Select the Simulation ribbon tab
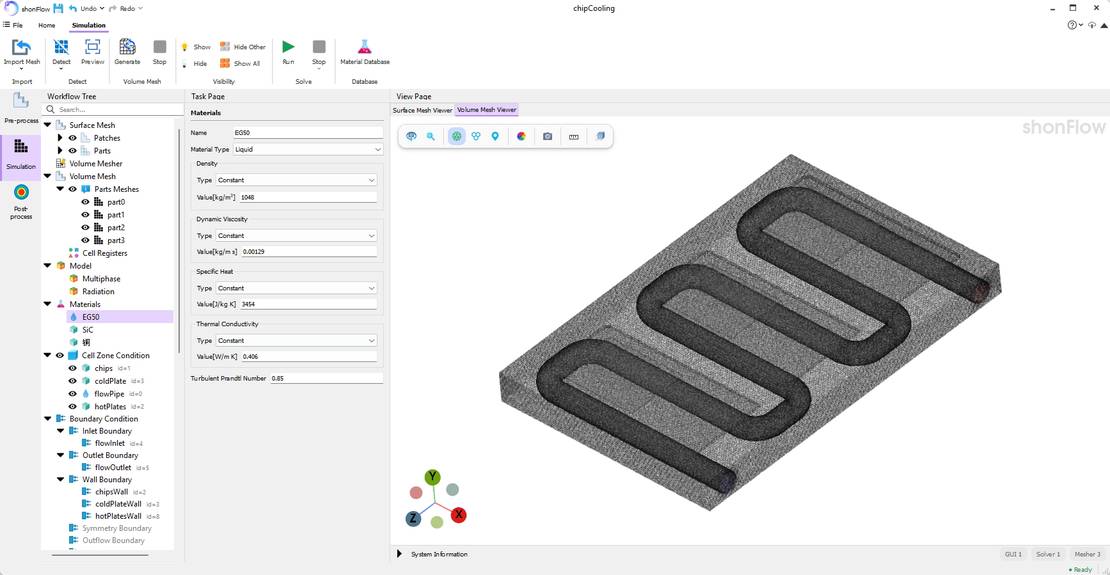The height and width of the screenshot is (575, 1110). [x=88, y=25]
